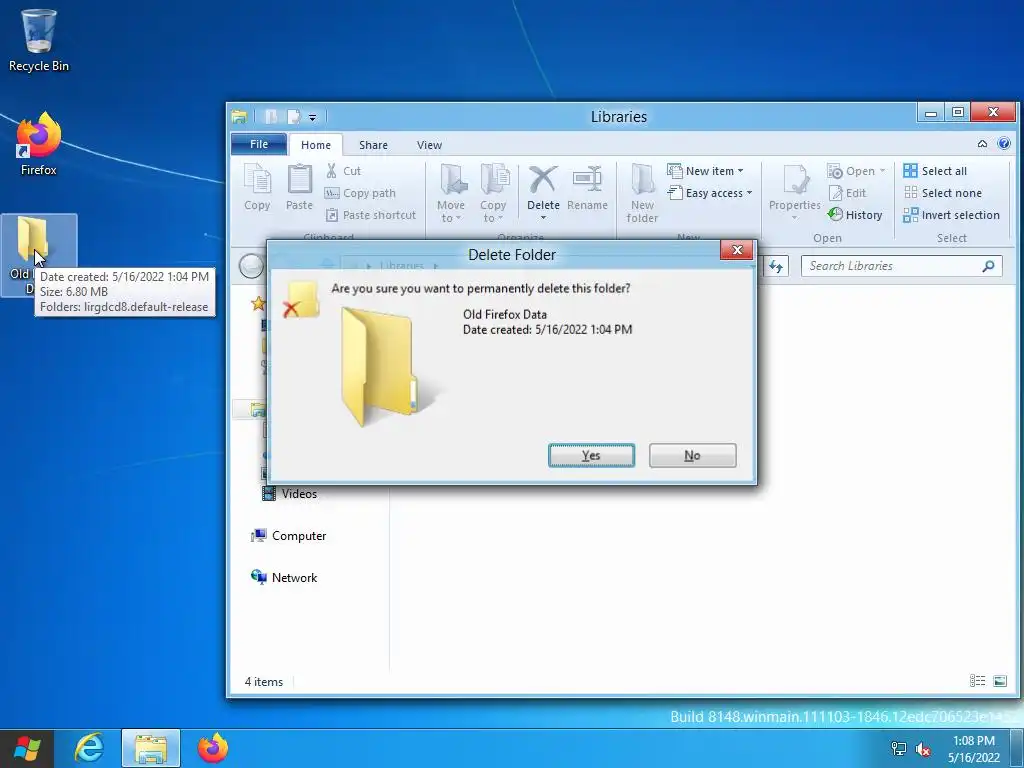The width and height of the screenshot is (1024, 768).
Task: Confirm deletion with the Yes button
Action: (x=591, y=455)
